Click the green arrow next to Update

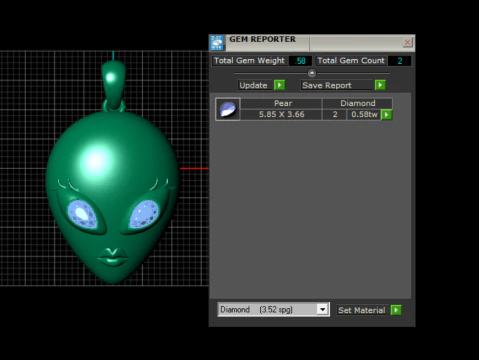[279, 85]
